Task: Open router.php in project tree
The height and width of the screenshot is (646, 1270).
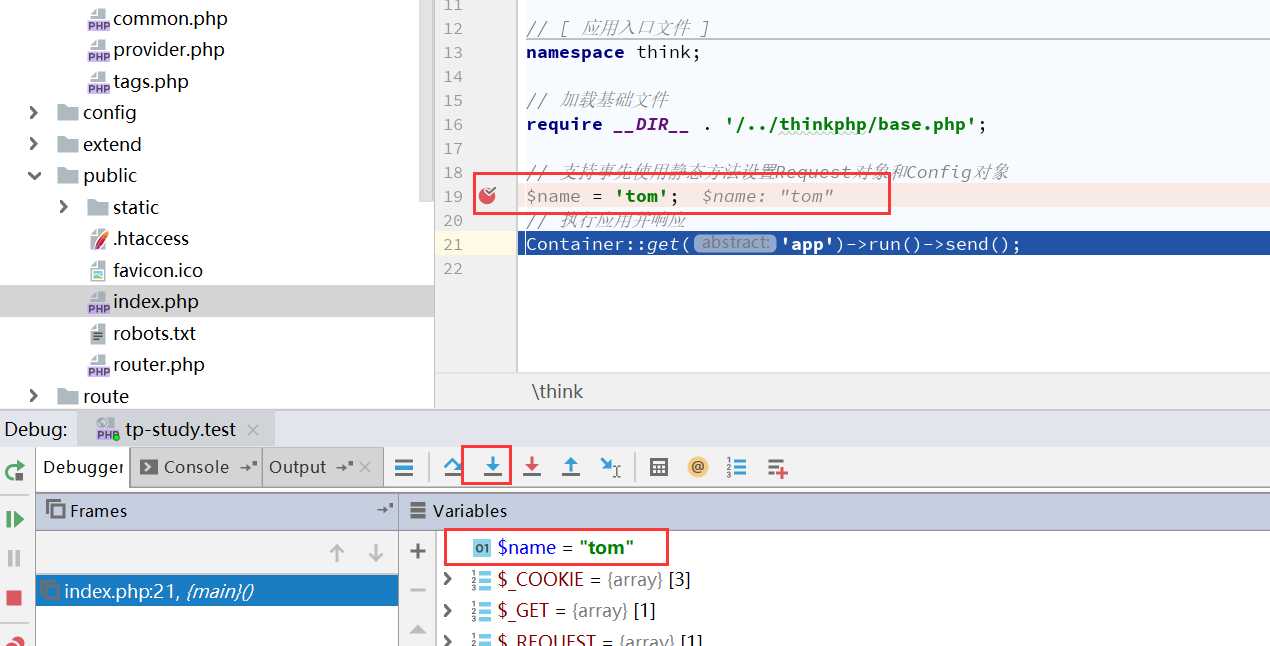Action: pyautogui.click(x=159, y=365)
